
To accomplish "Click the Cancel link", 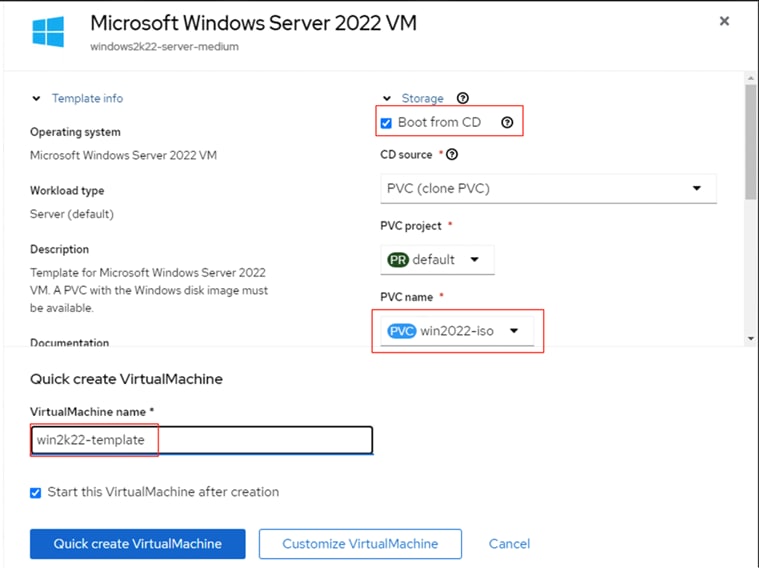I will [509, 544].
